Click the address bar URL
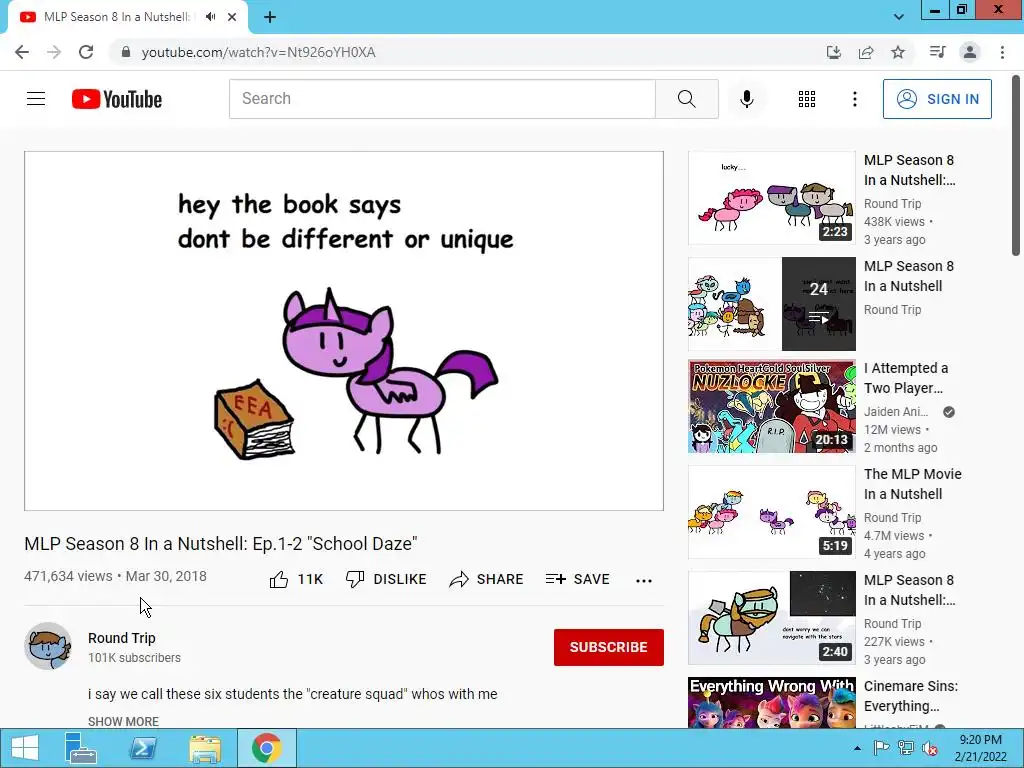This screenshot has width=1024, height=768. pos(259,52)
